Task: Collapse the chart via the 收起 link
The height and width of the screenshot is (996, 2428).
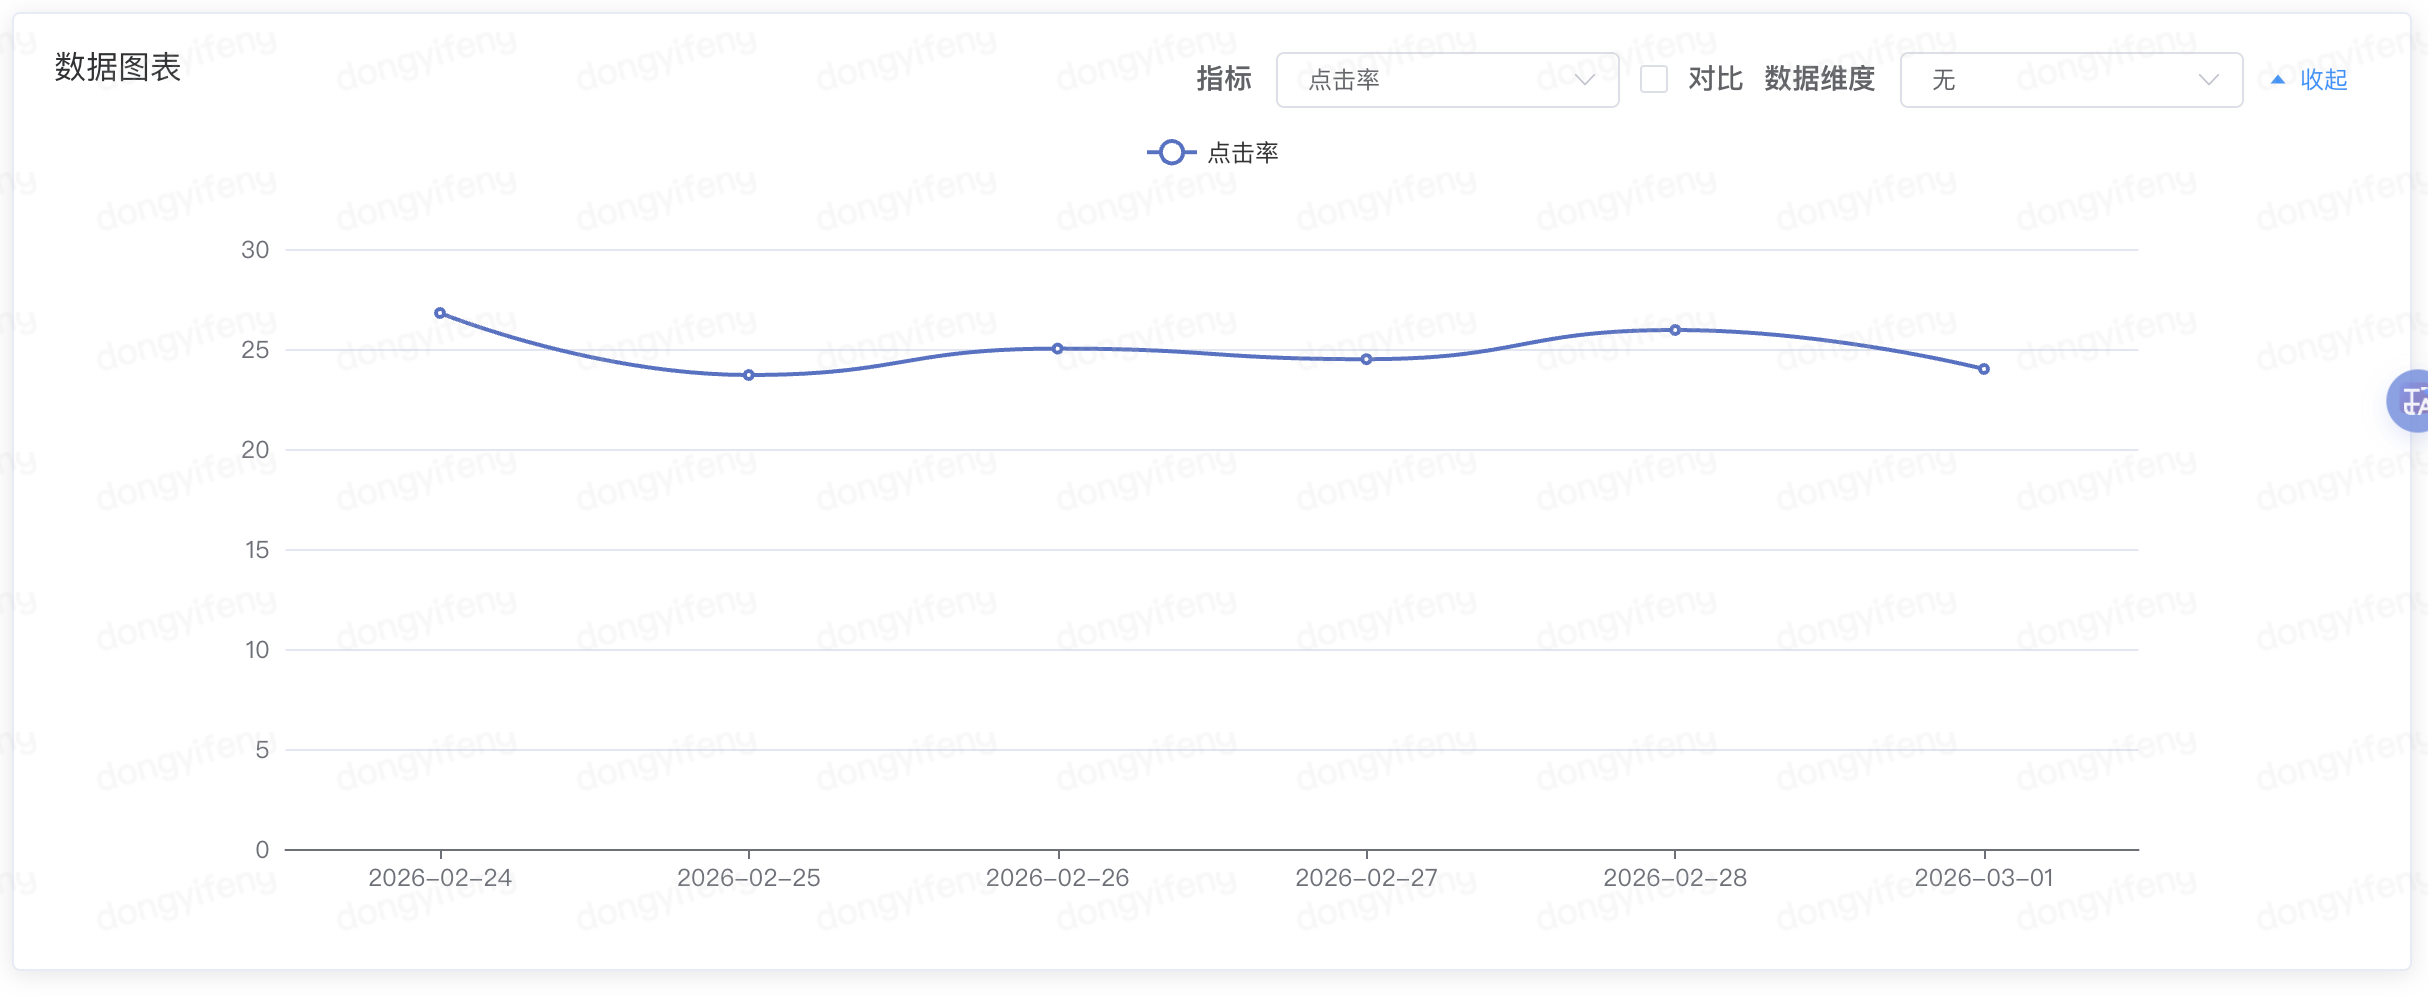Action: tap(2323, 80)
